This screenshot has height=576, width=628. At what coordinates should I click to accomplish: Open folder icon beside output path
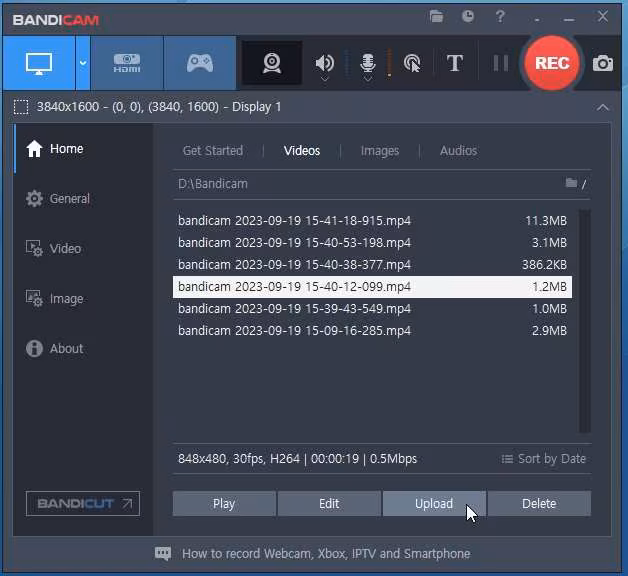[572, 183]
